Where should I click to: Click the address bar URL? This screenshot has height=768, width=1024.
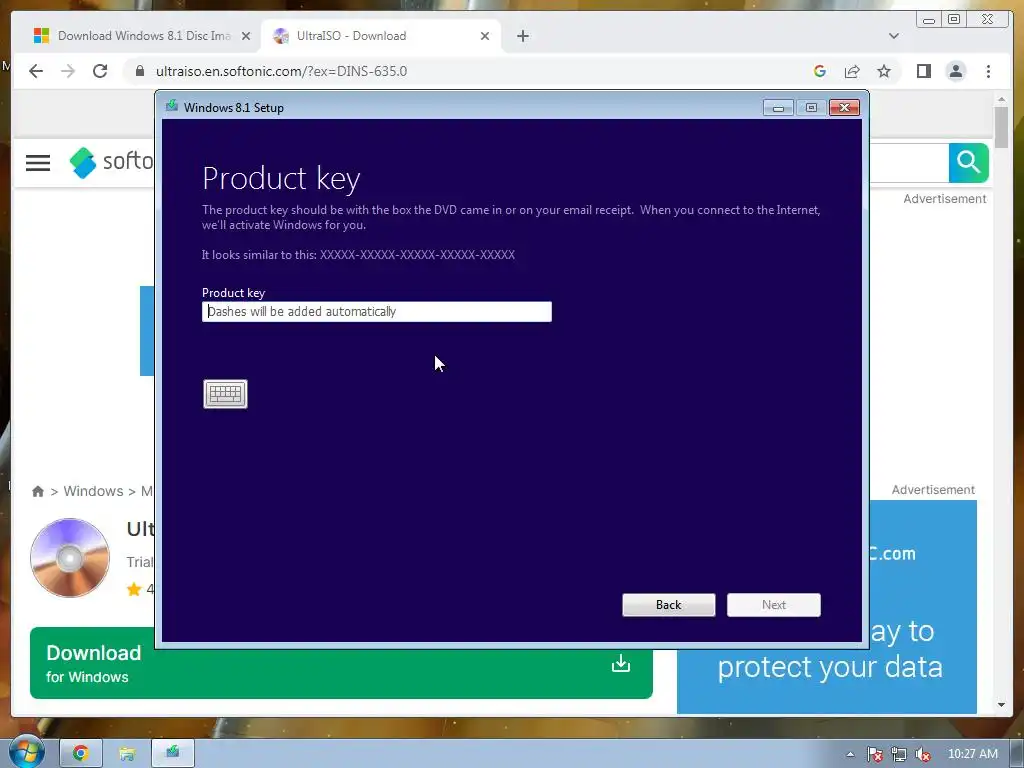click(x=281, y=71)
